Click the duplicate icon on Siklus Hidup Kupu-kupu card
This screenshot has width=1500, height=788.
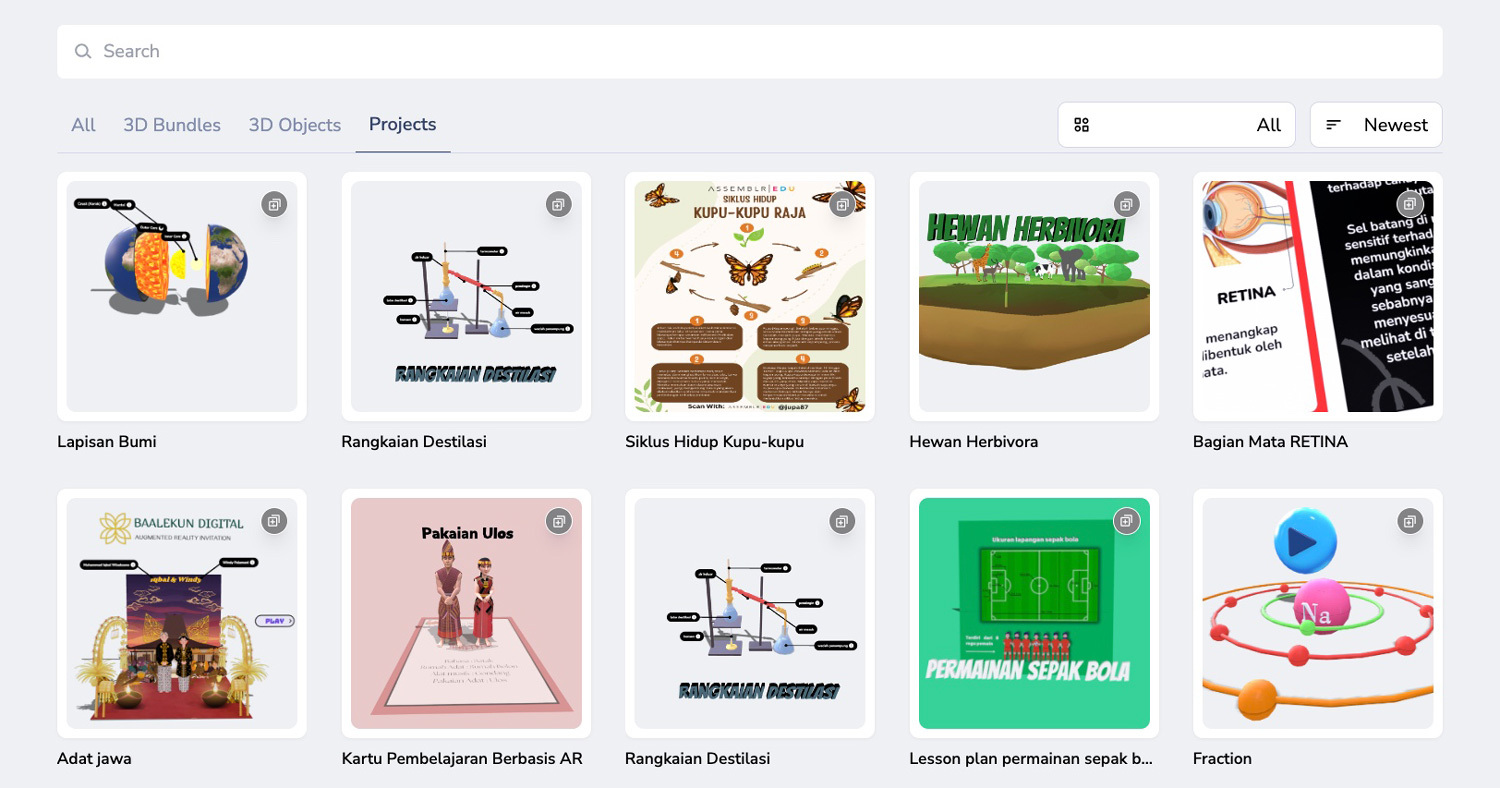[x=843, y=204]
